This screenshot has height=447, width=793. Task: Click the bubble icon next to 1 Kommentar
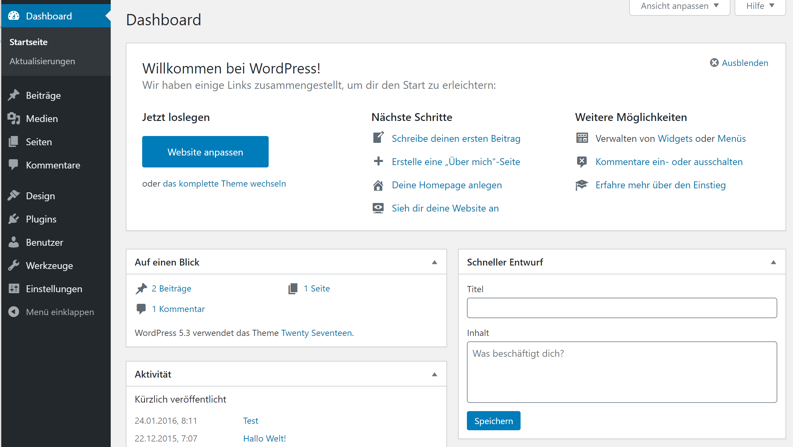(141, 309)
